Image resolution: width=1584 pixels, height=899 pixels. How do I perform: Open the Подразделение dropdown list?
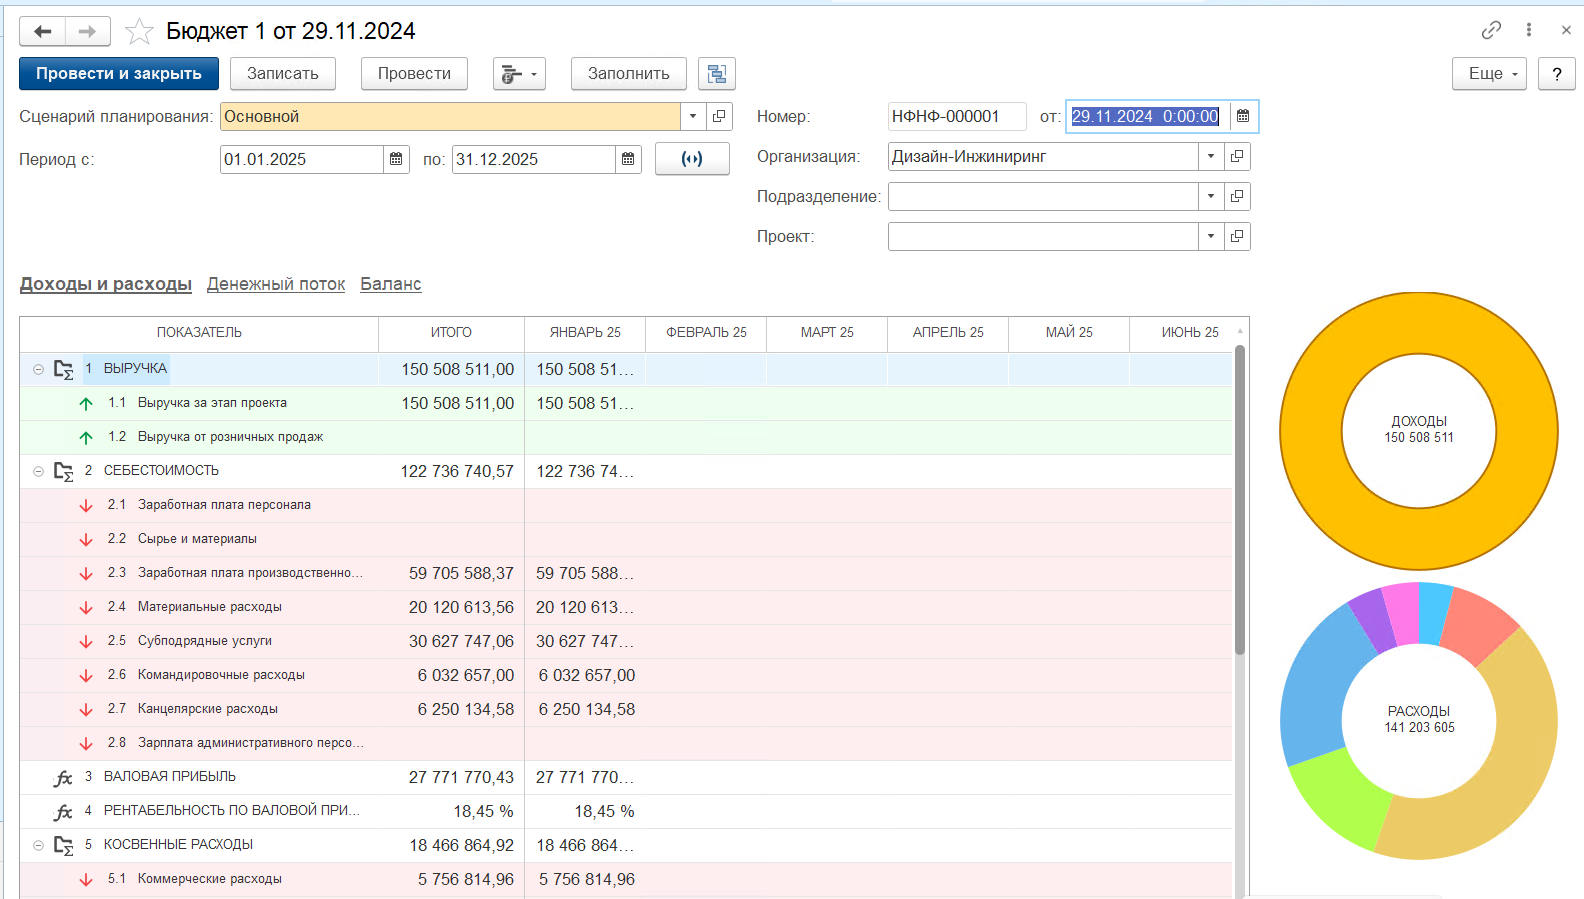pos(1211,197)
